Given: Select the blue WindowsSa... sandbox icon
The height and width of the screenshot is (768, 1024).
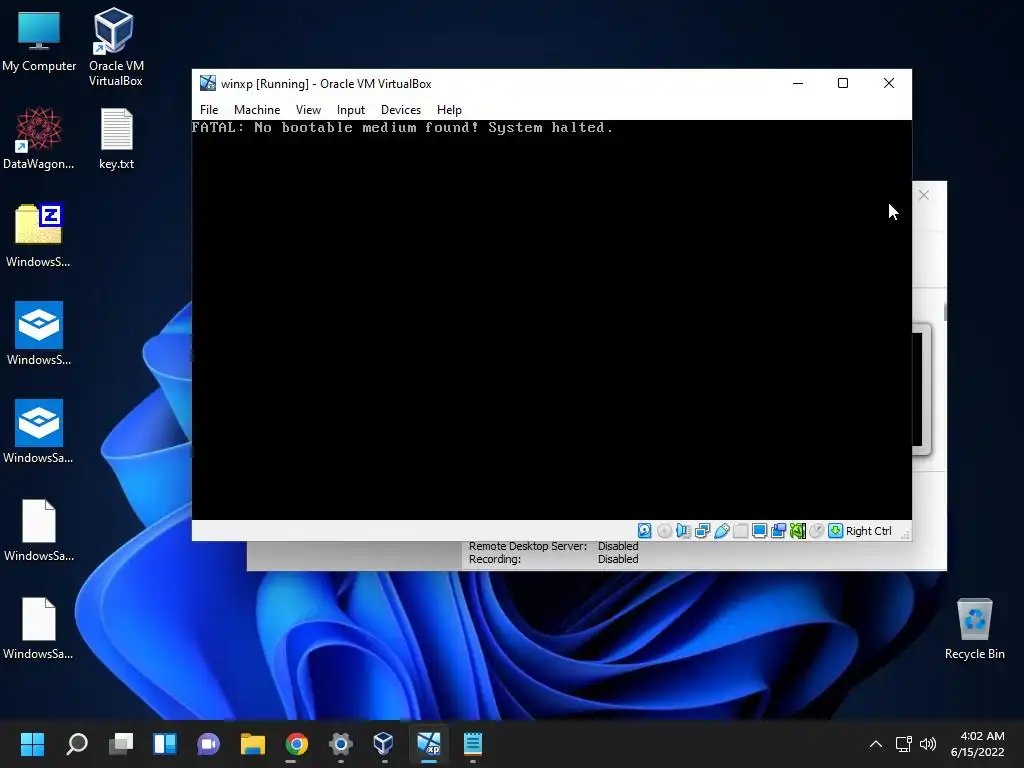Looking at the screenshot, I should point(39,432).
